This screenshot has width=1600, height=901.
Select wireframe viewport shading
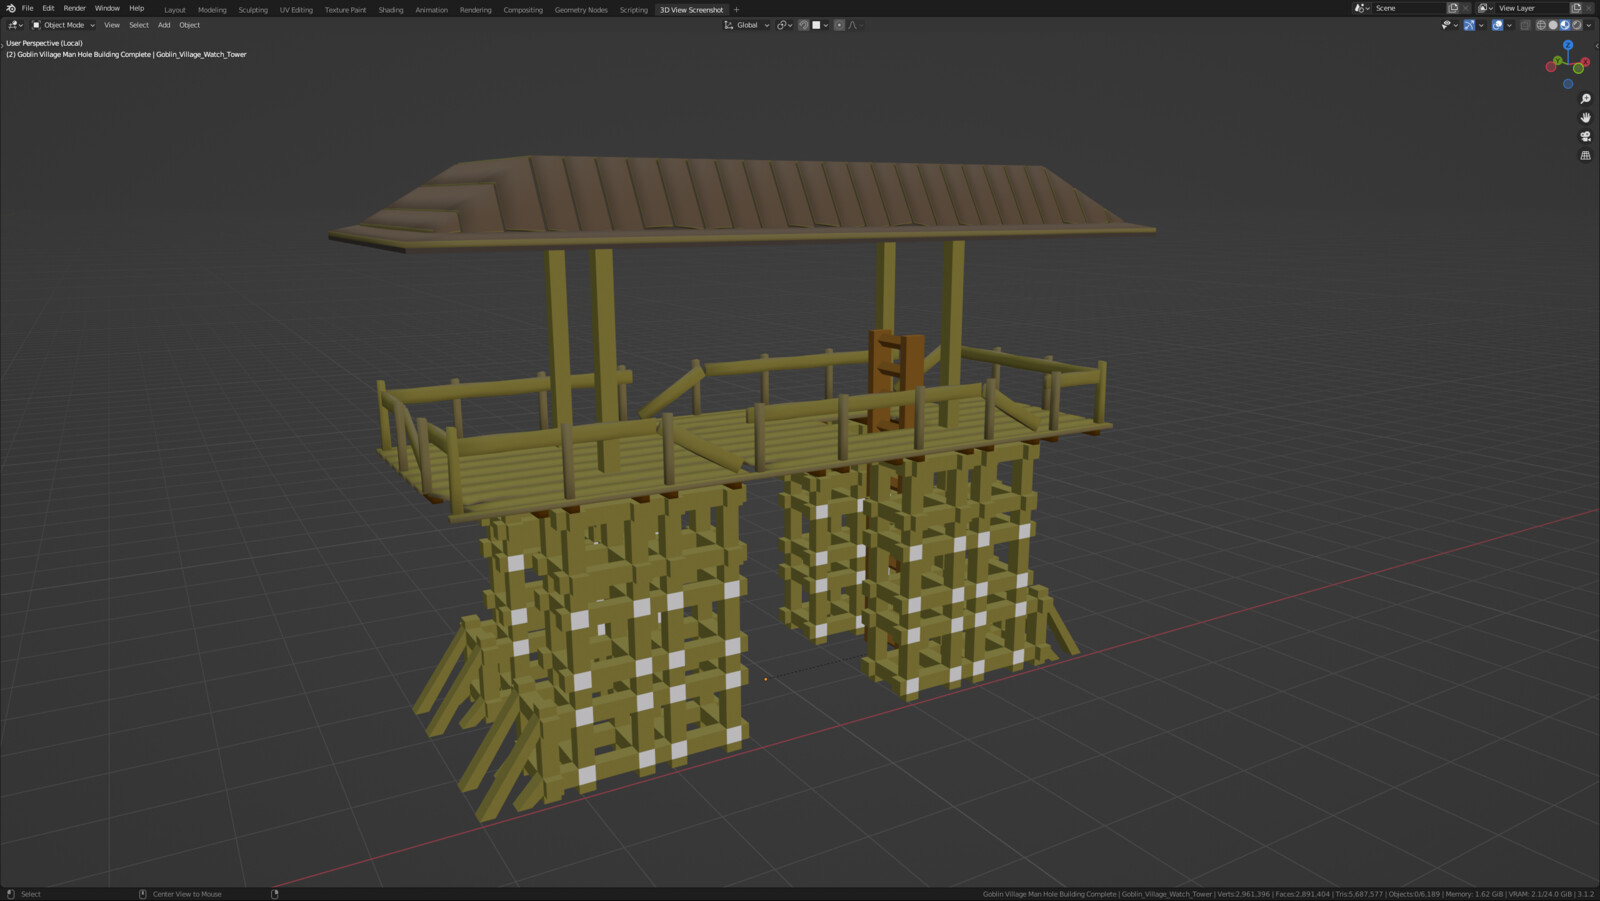tap(1541, 25)
